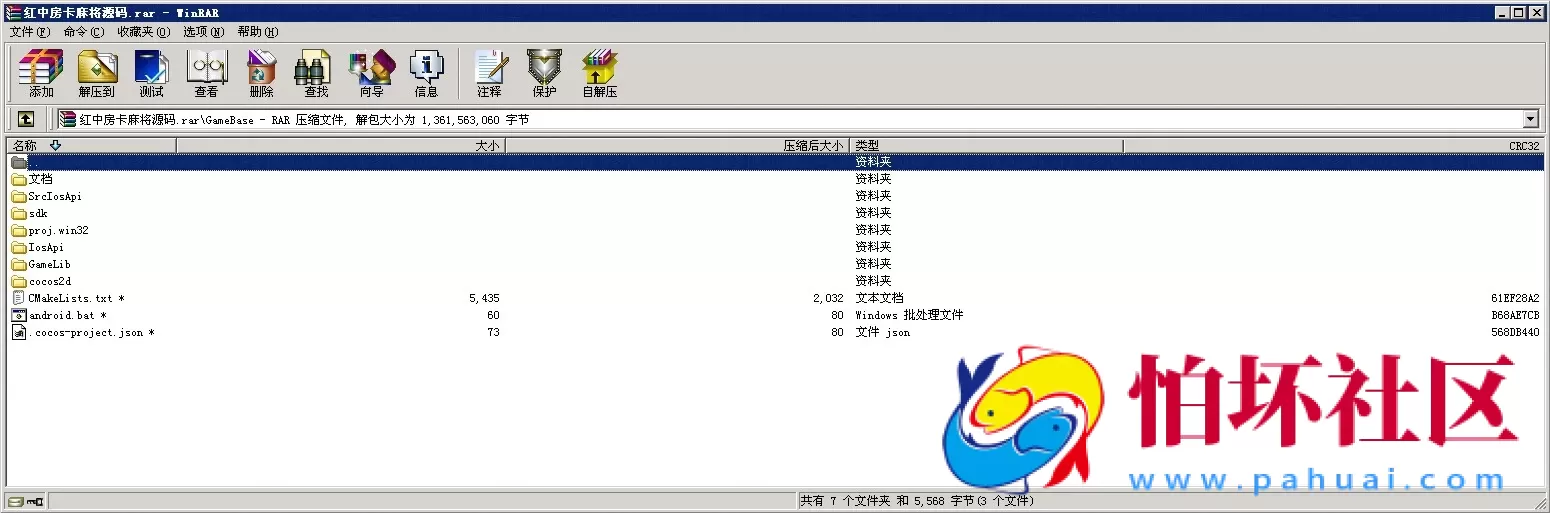
Task: Click the WinRAR title bar icon
Action: 13,12
